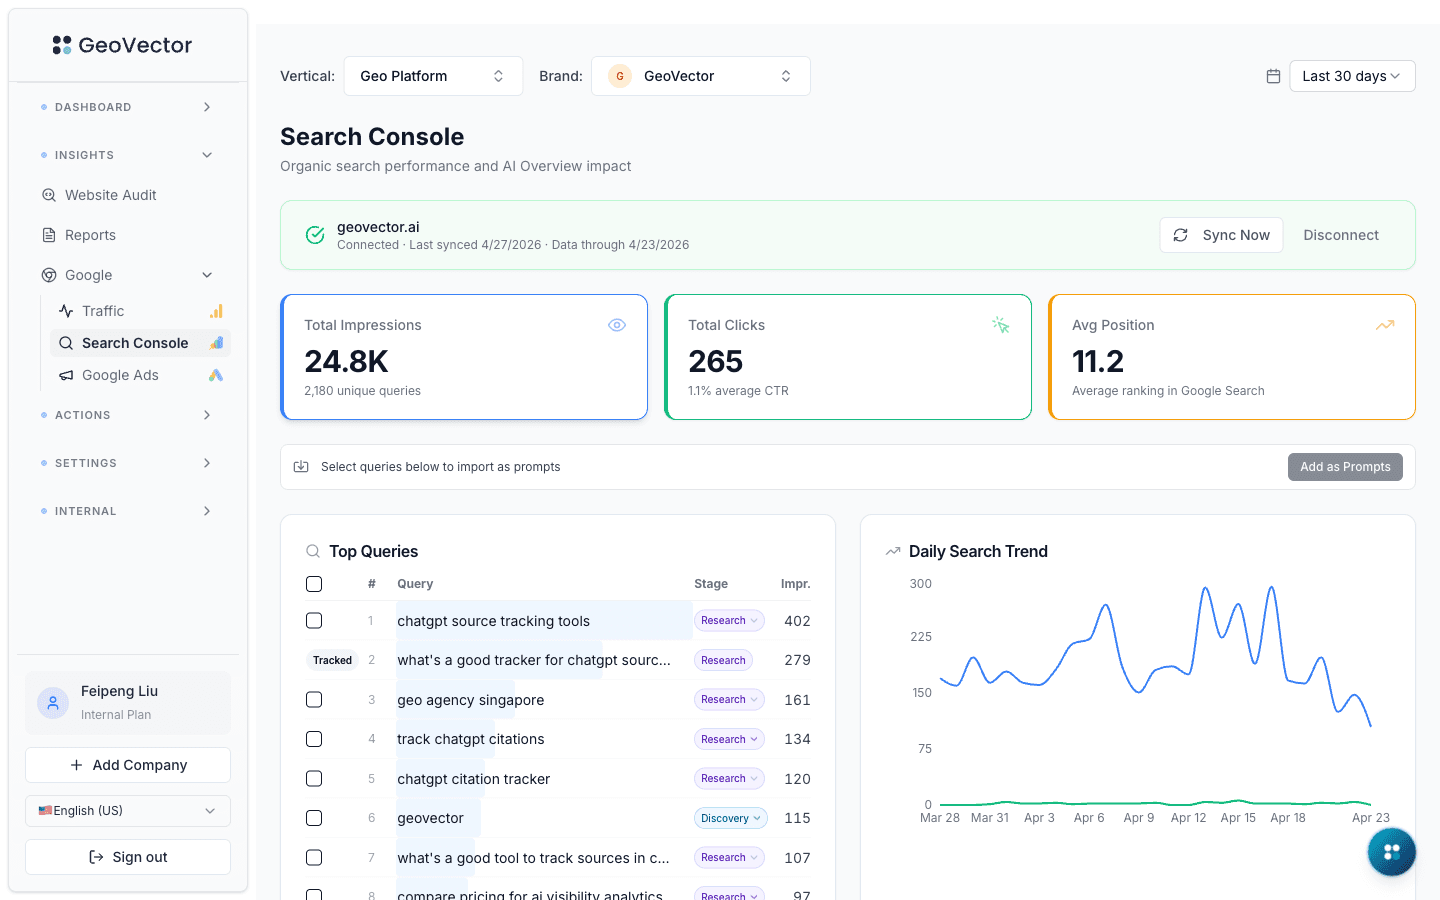Viewport: 1440px width, 900px height.
Task: Click the Chrome icon next to Google
Action: click(x=49, y=274)
